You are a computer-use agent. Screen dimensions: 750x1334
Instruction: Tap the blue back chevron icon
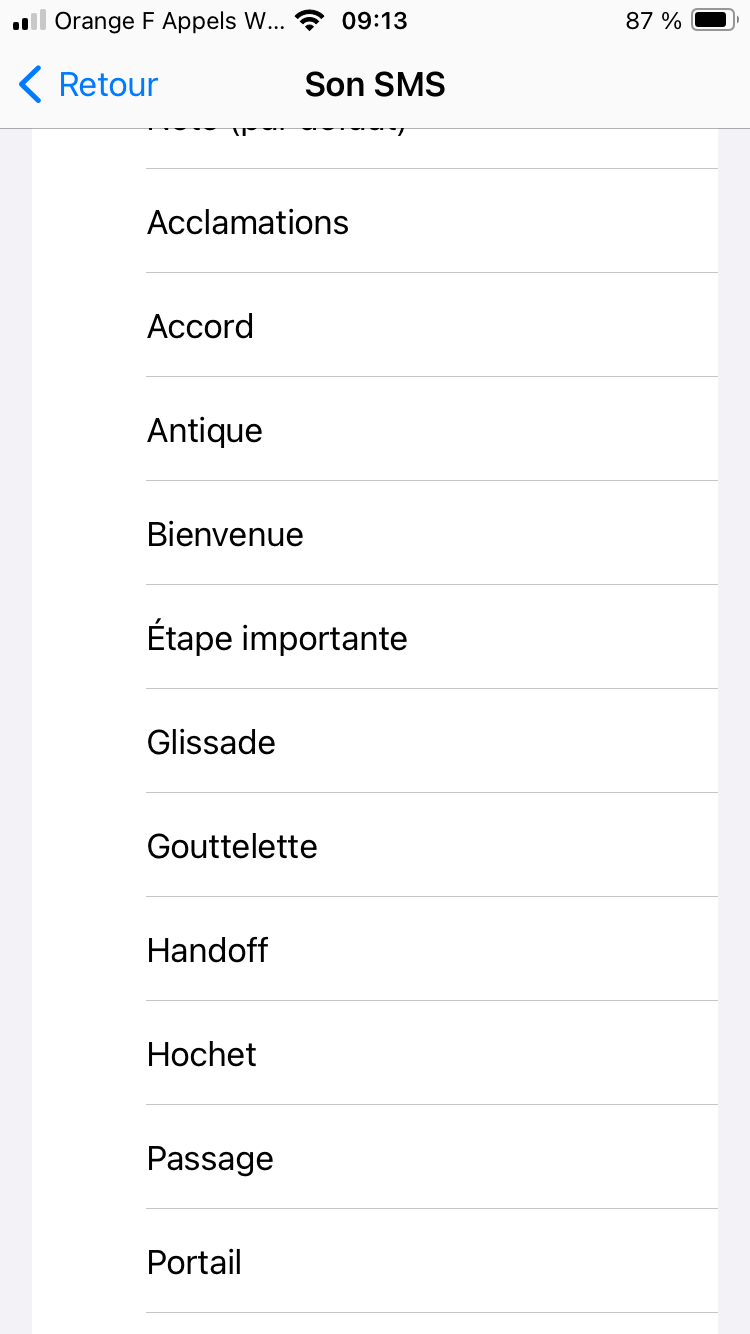[31, 85]
